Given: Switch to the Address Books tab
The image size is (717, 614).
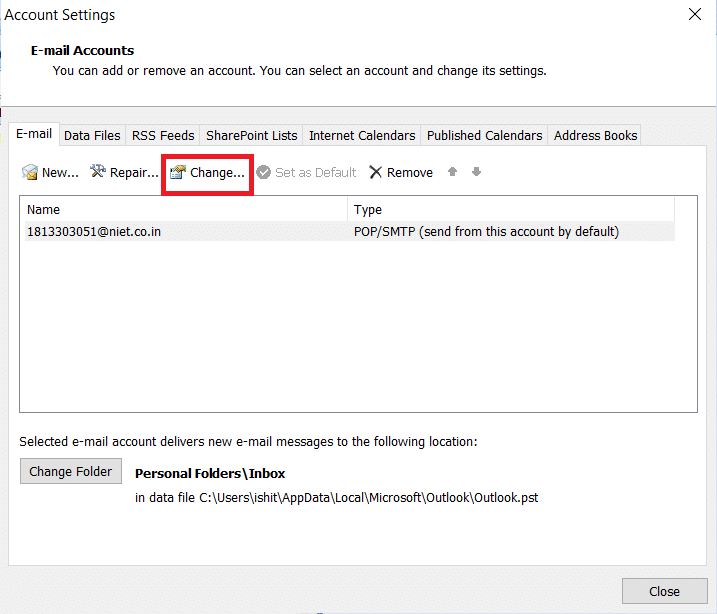Looking at the screenshot, I should pos(595,136).
